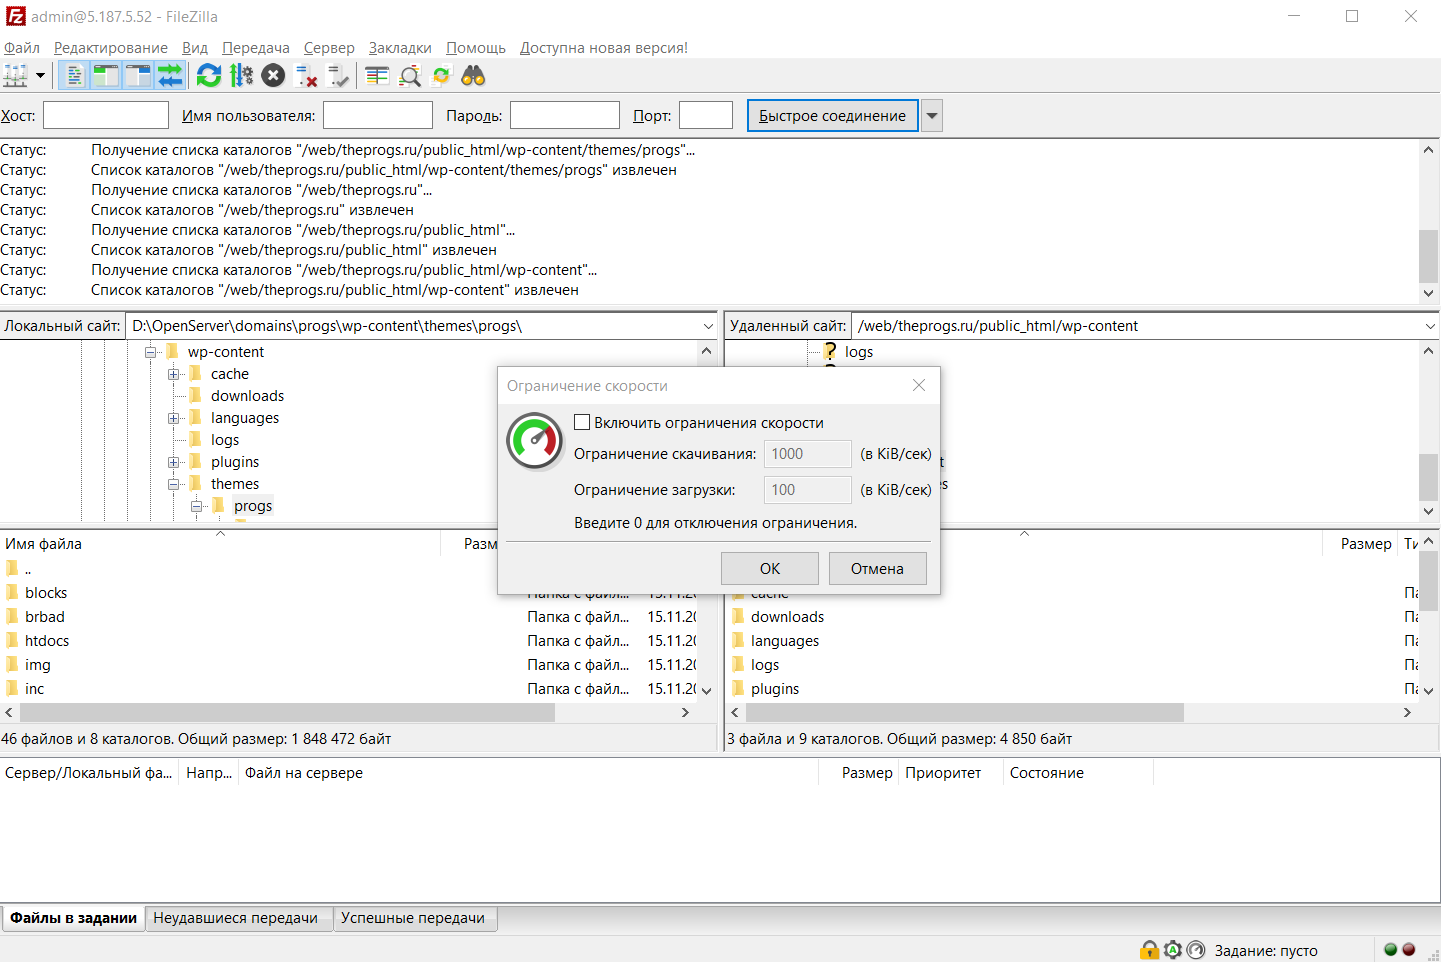Enable the 'Включить ограничения скорости' checkbox
Screen dimensions: 1441x962
[582, 422]
